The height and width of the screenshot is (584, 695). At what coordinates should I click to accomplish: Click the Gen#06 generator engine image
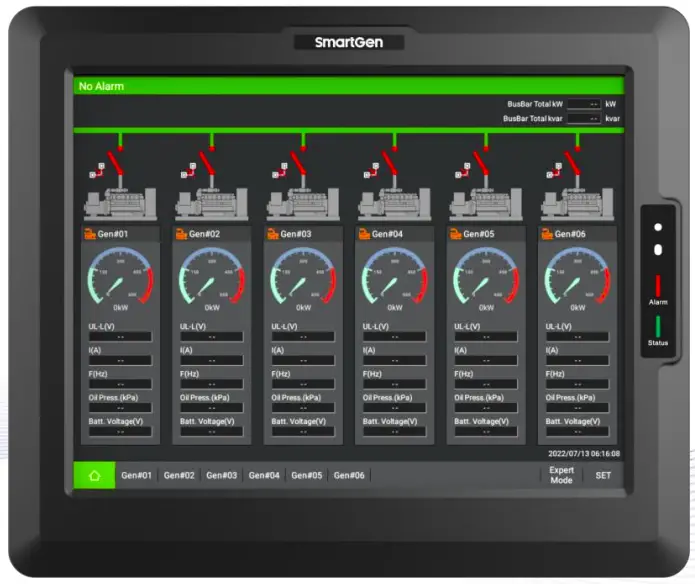577,204
